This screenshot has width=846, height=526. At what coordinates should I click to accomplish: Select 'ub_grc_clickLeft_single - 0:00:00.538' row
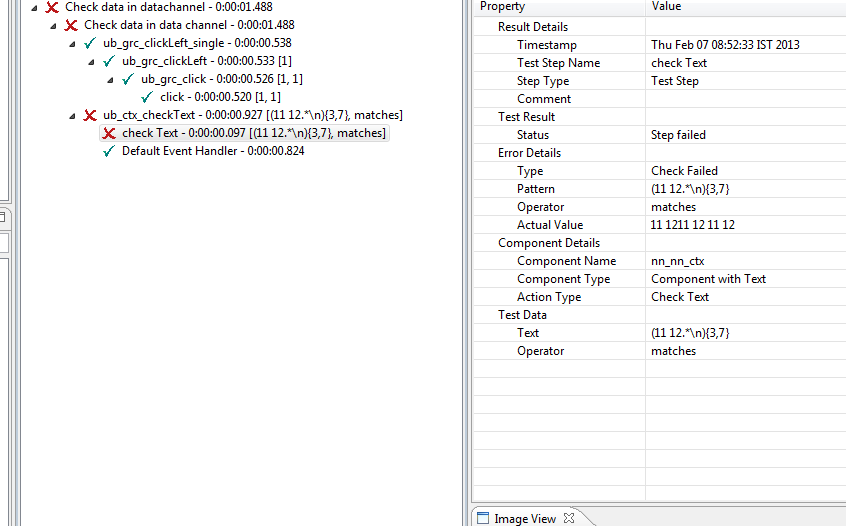(197, 43)
